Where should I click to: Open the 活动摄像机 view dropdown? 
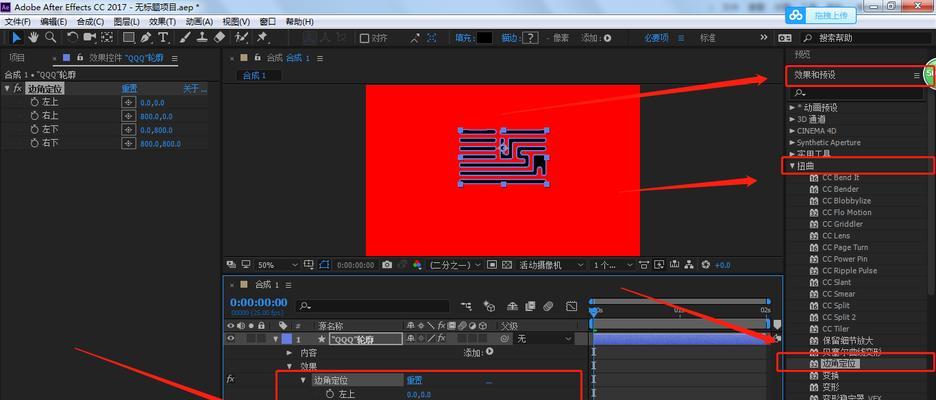pyautogui.click(x=552, y=265)
